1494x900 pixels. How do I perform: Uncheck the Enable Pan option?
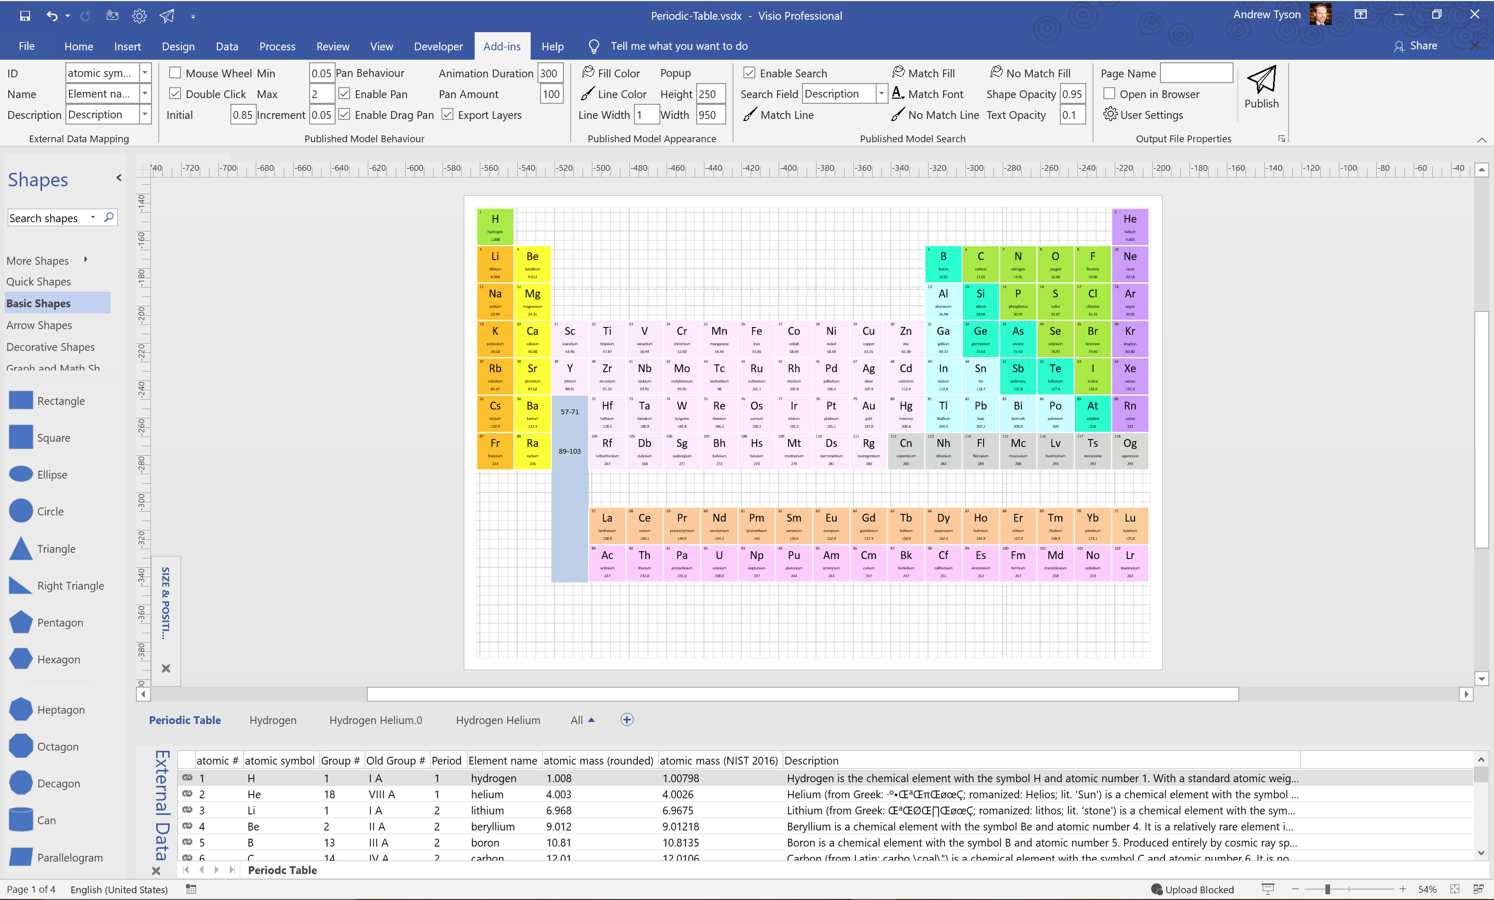[x=344, y=94]
